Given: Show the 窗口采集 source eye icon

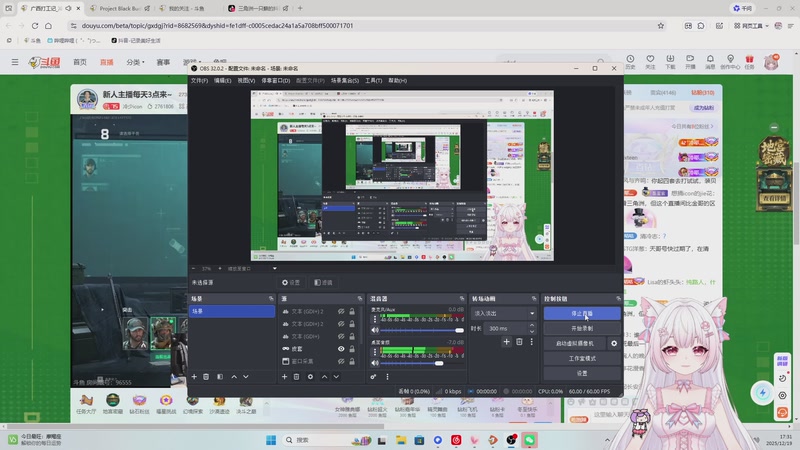Looking at the screenshot, I should click(341, 361).
